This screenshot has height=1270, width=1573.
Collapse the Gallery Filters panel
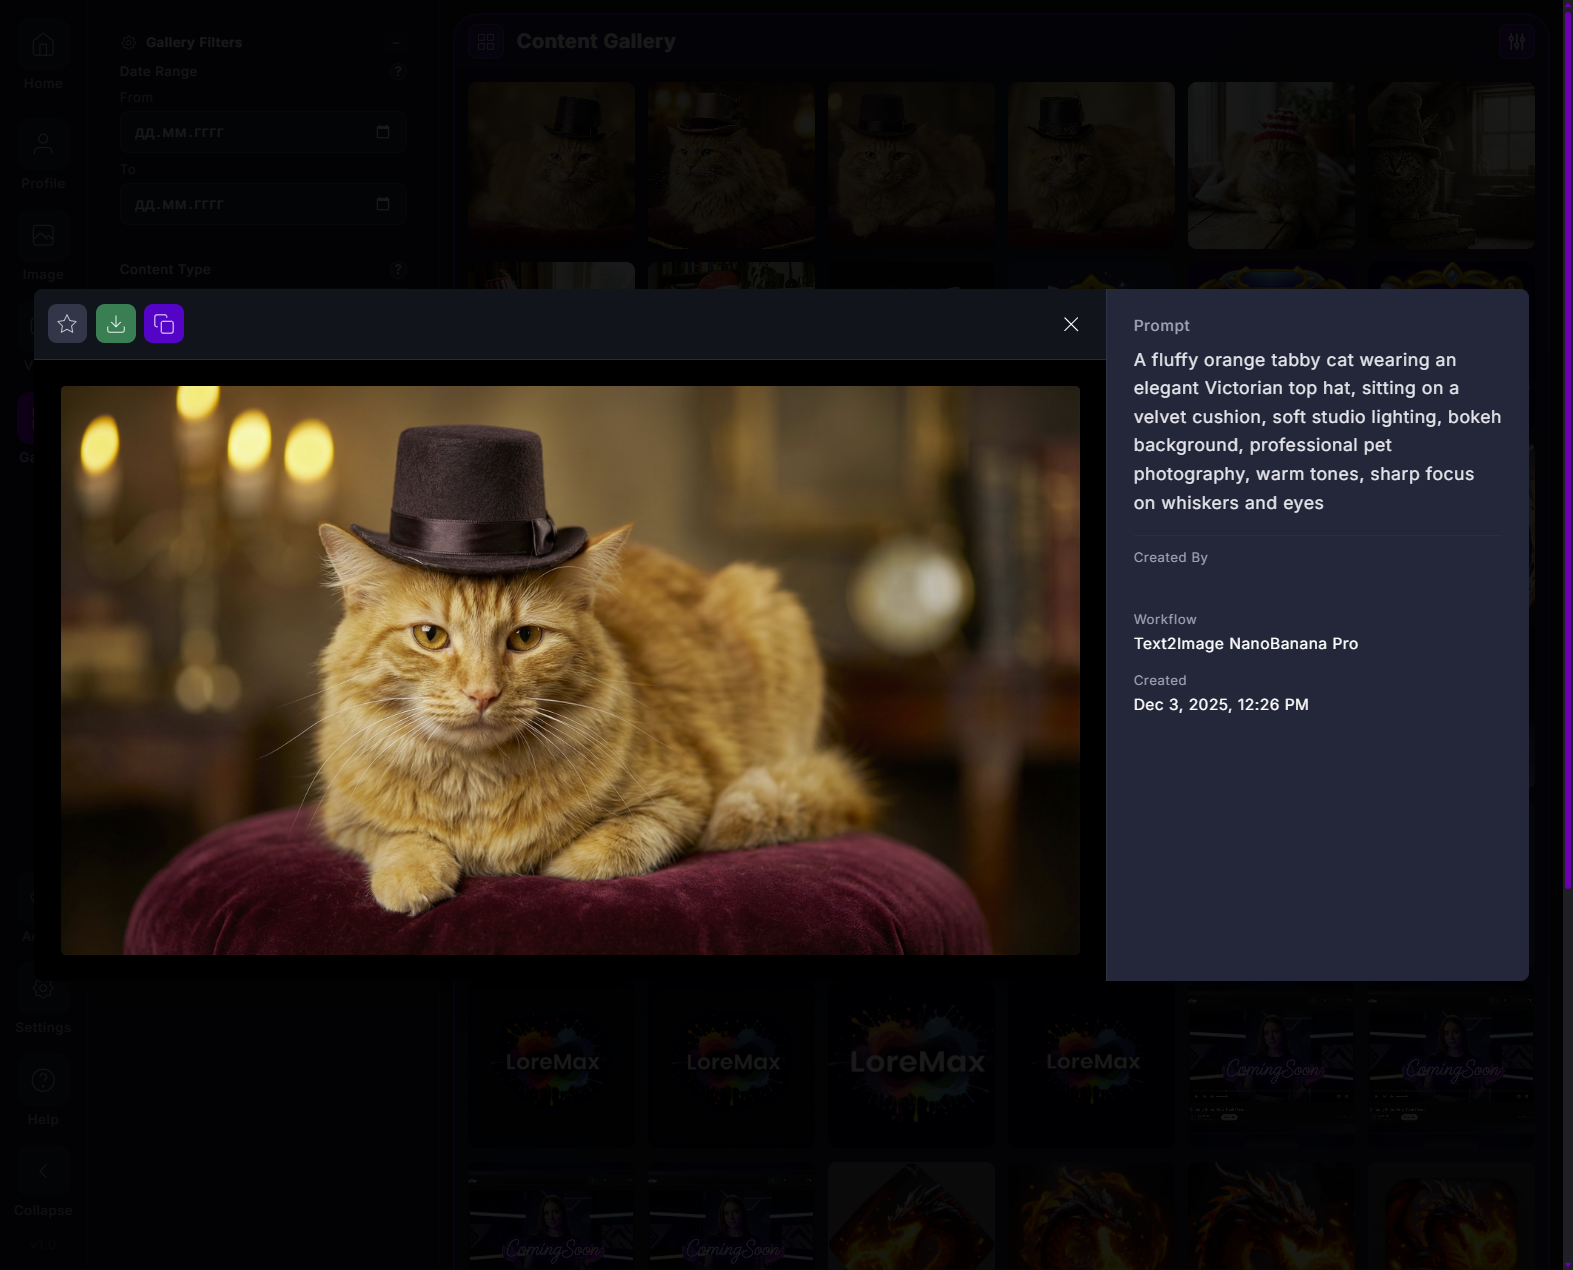396,43
